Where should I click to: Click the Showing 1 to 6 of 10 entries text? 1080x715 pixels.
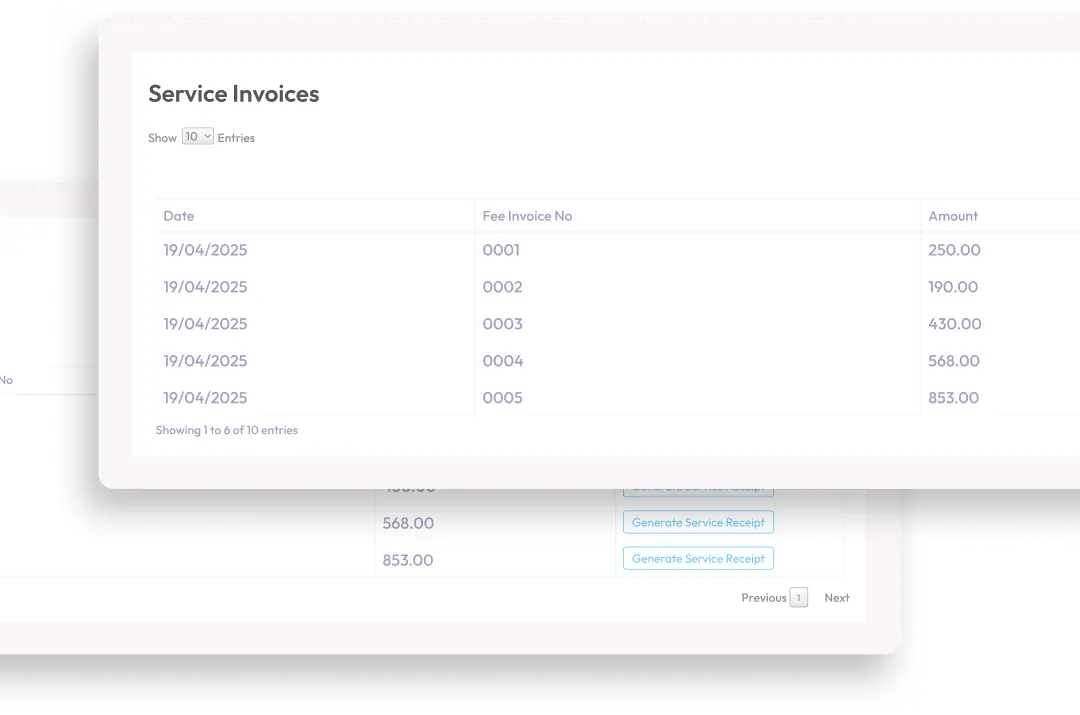[x=227, y=430]
